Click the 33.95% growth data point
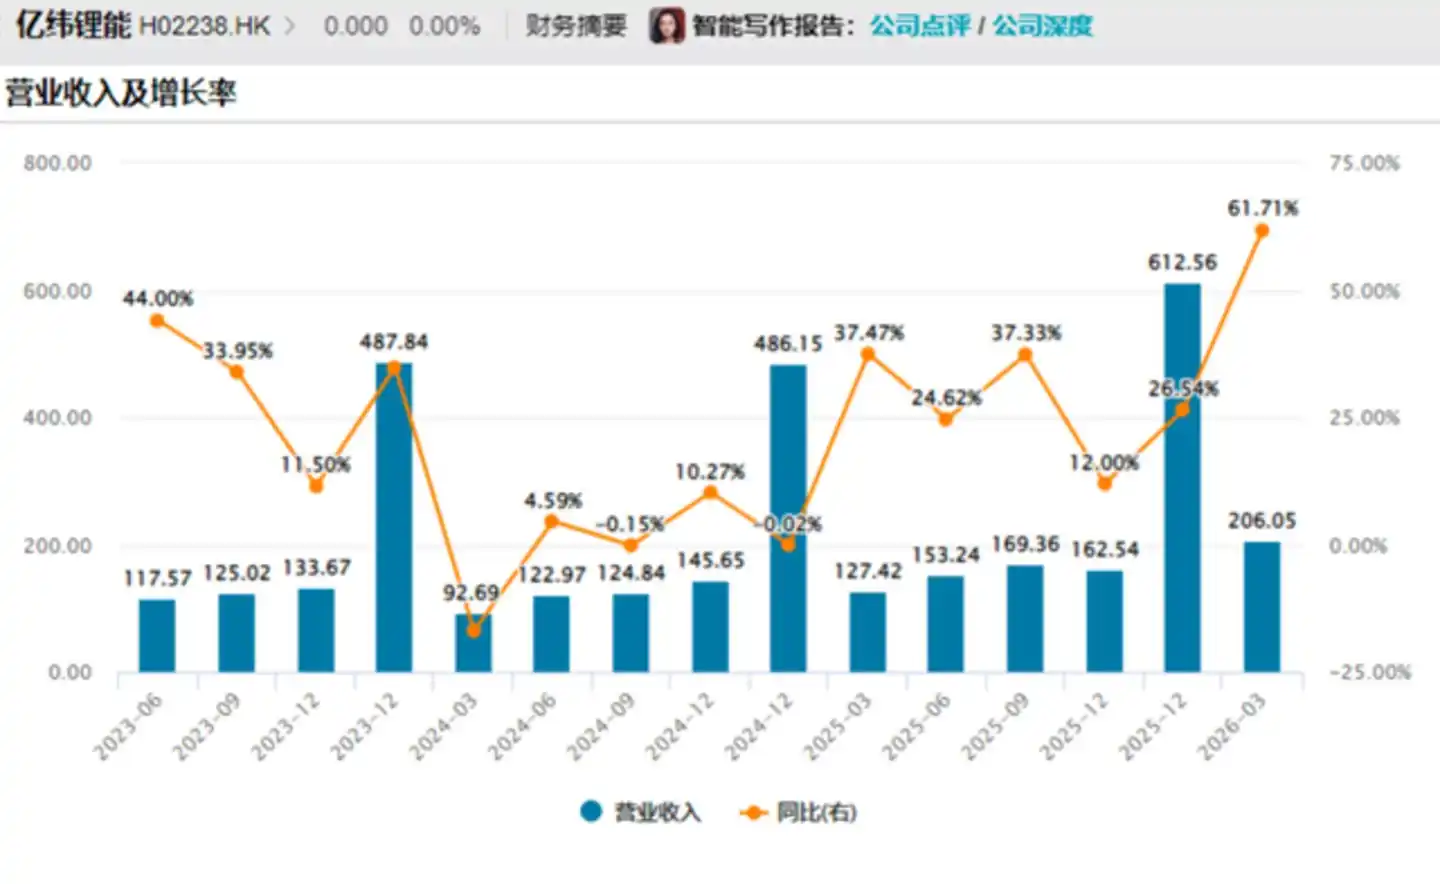1440x884 pixels. coord(236,372)
